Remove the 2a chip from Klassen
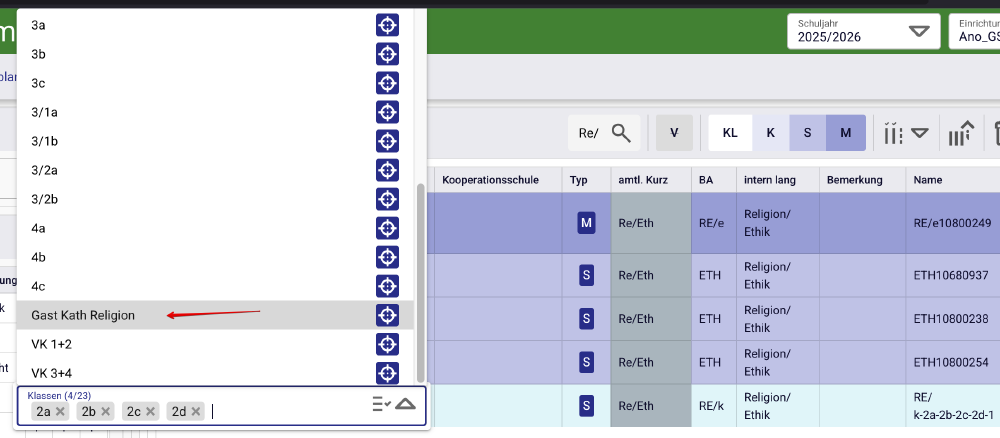Image resolution: width=1000 pixels, height=438 pixels. (60, 411)
